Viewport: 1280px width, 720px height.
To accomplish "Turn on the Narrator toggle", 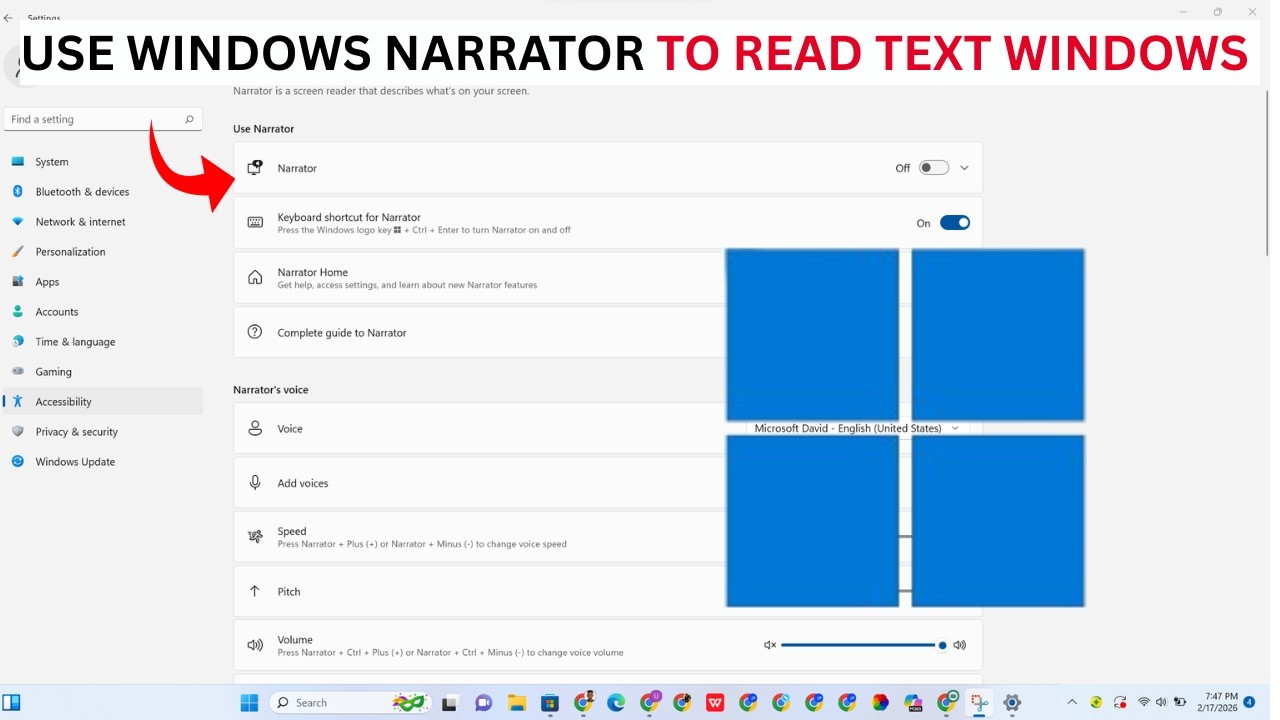I will point(934,168).
